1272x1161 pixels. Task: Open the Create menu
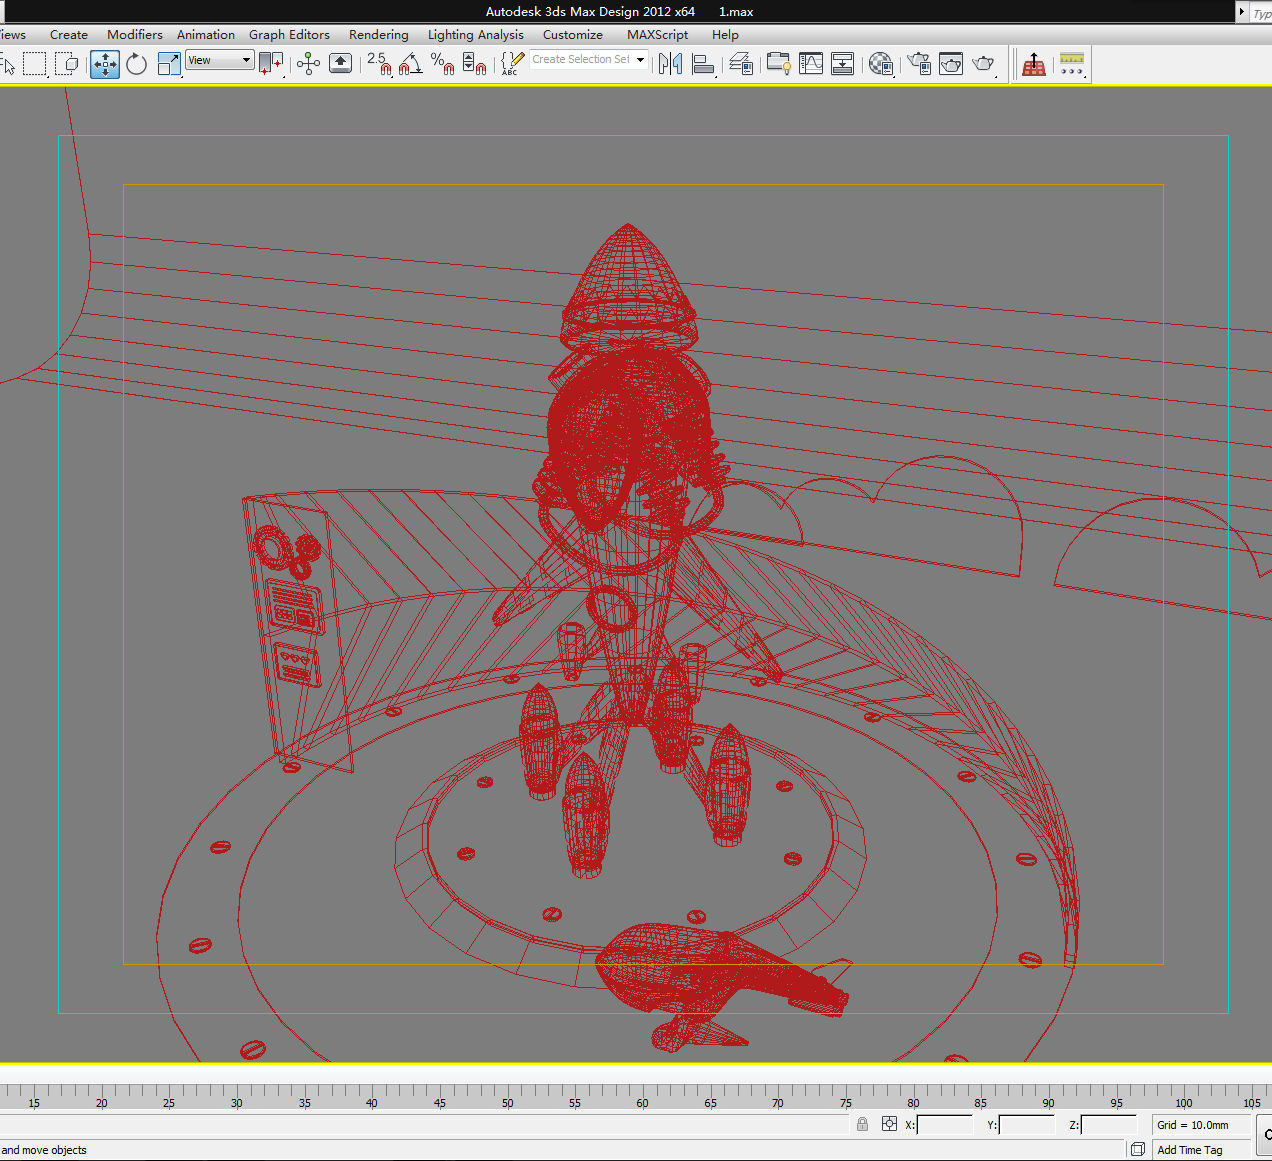click(69, 35)
